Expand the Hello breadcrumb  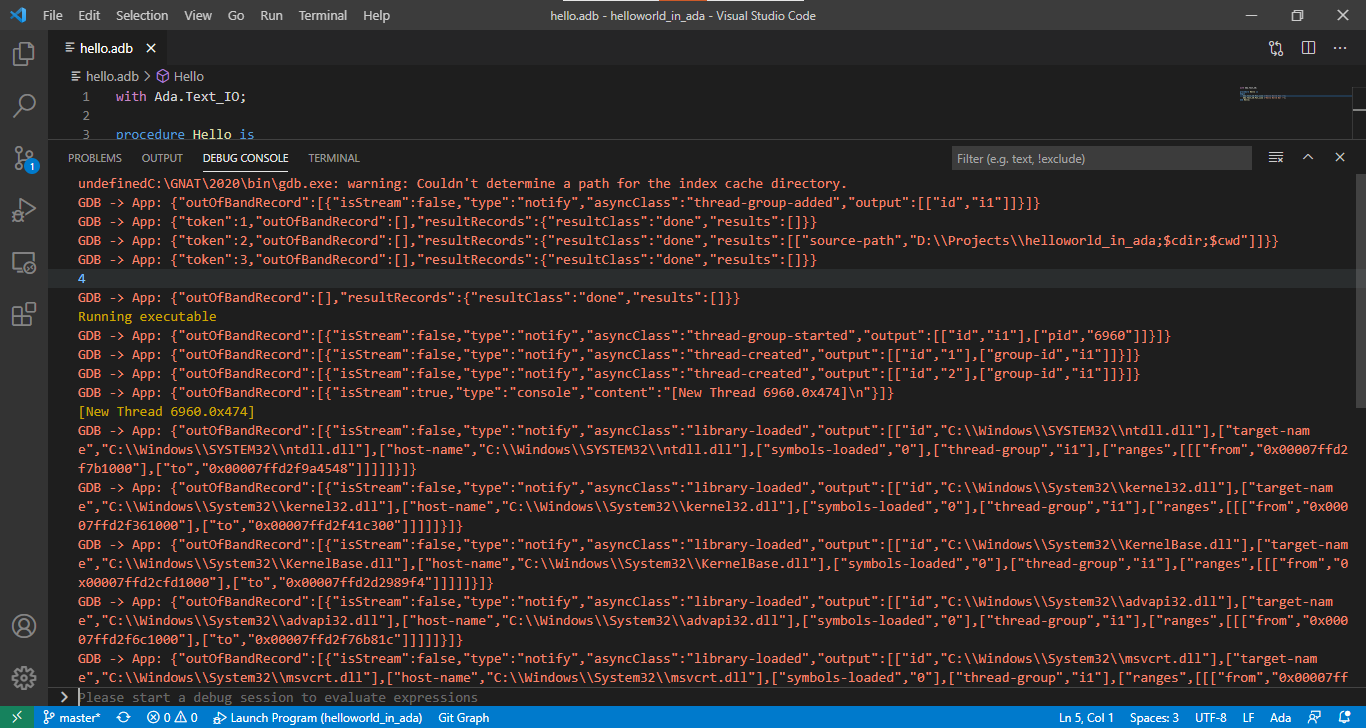point(186,75)
